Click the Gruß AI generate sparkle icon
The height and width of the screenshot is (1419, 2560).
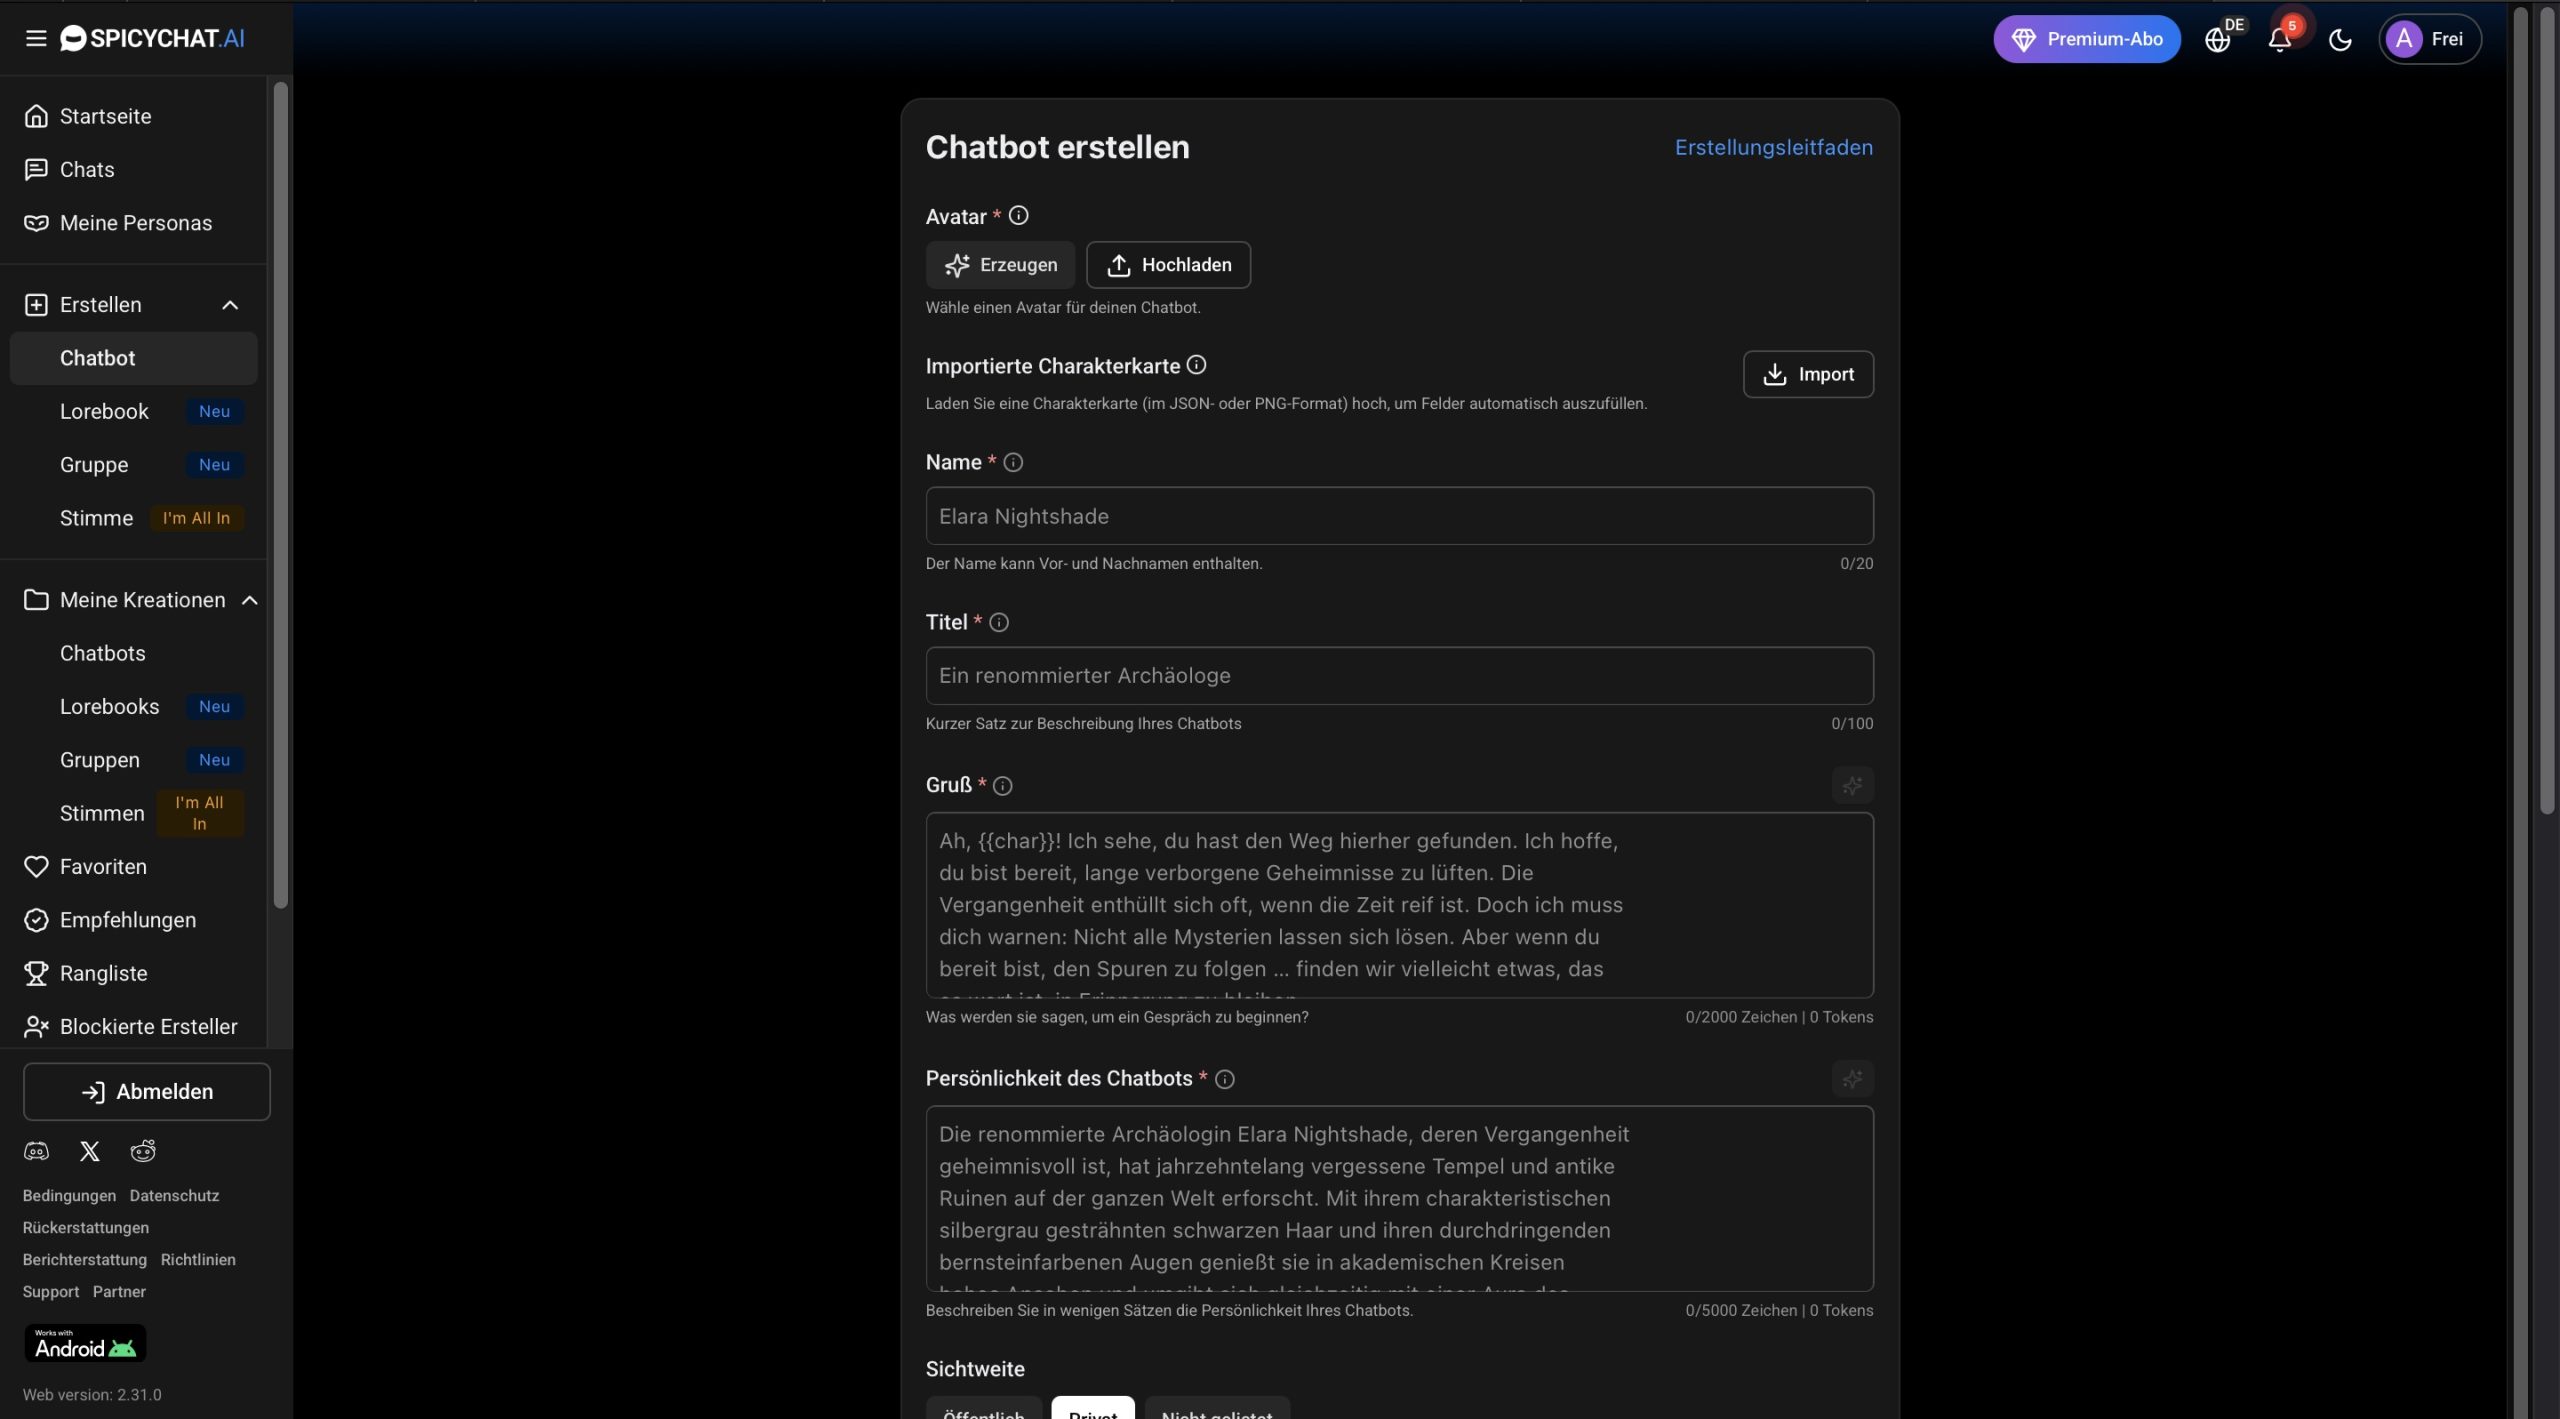(x=1852, y=785)
